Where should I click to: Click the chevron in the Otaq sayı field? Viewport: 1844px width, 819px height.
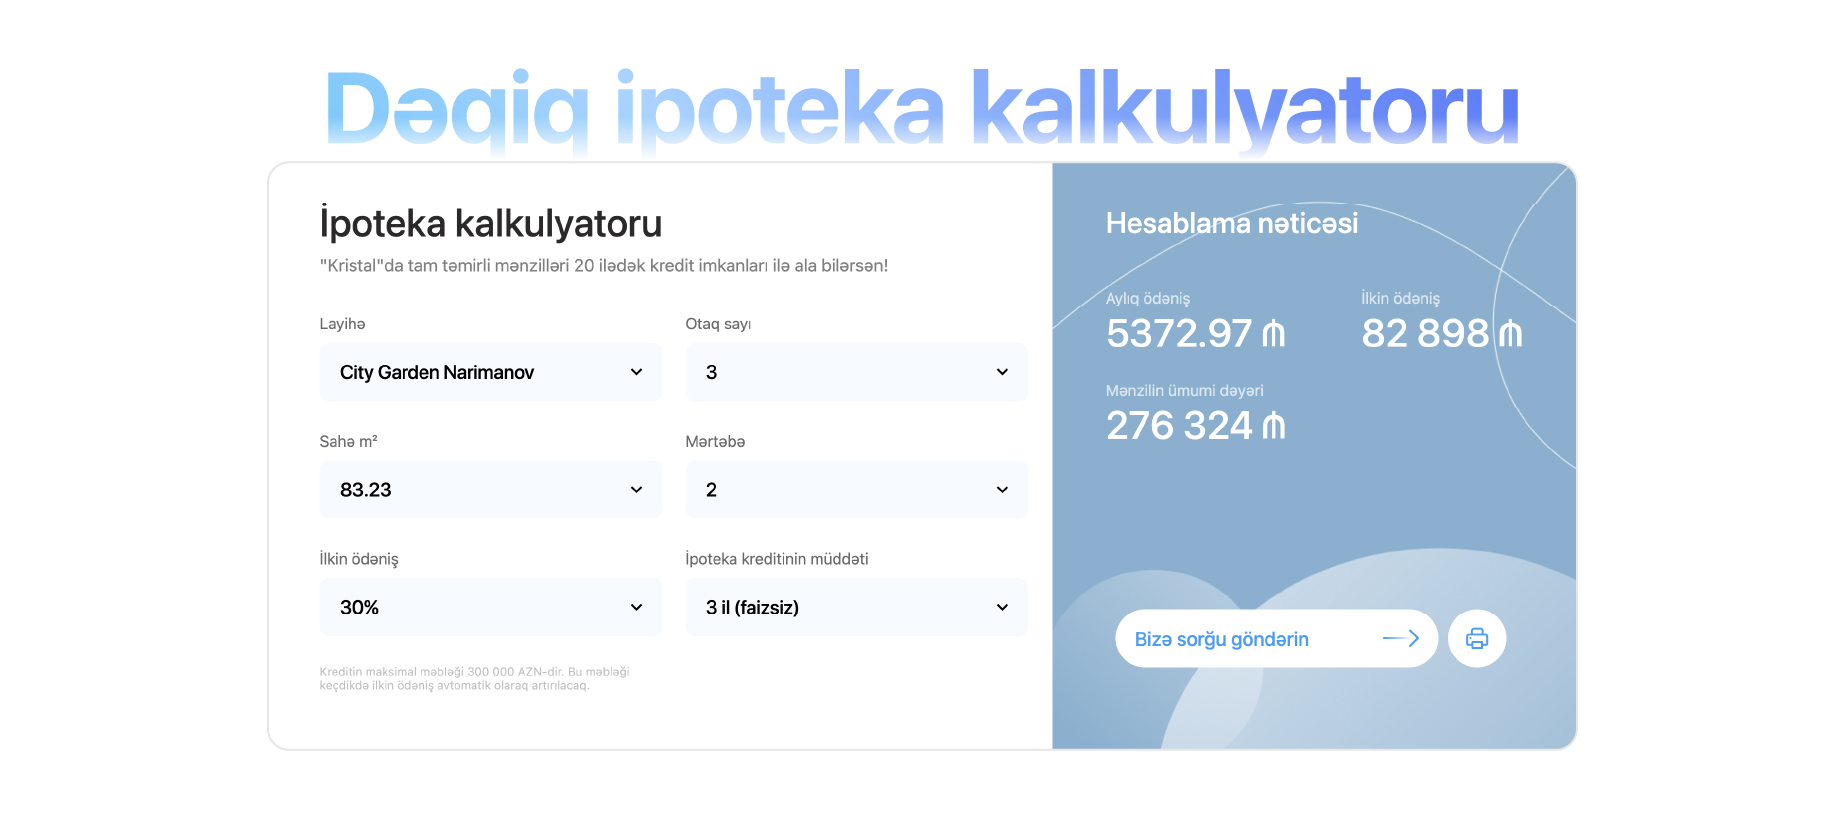[1002, 372]
